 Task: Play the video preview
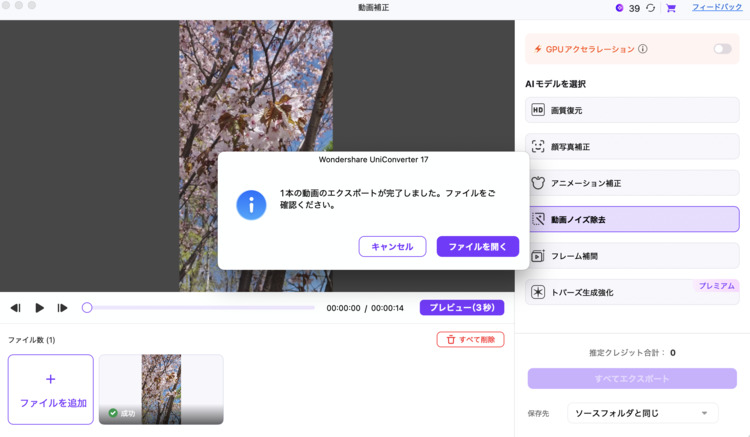pos(39,308)
